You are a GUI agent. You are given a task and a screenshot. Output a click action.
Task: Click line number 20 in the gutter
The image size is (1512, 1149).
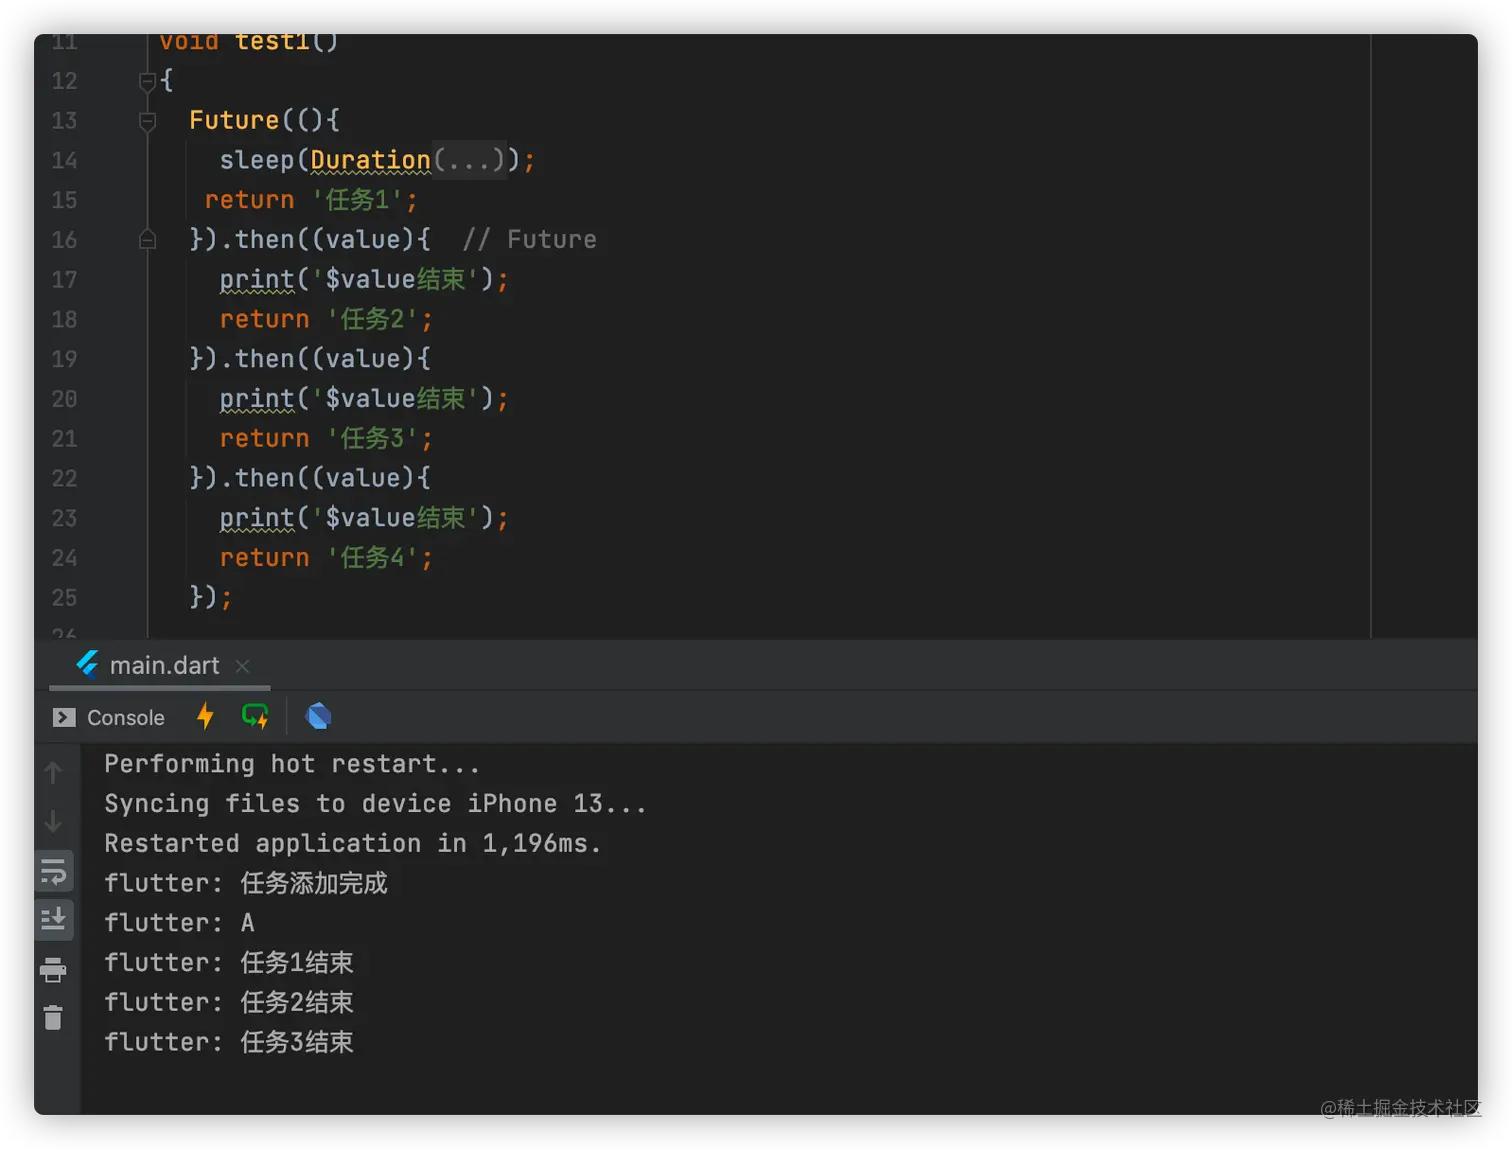click(64, 399)
